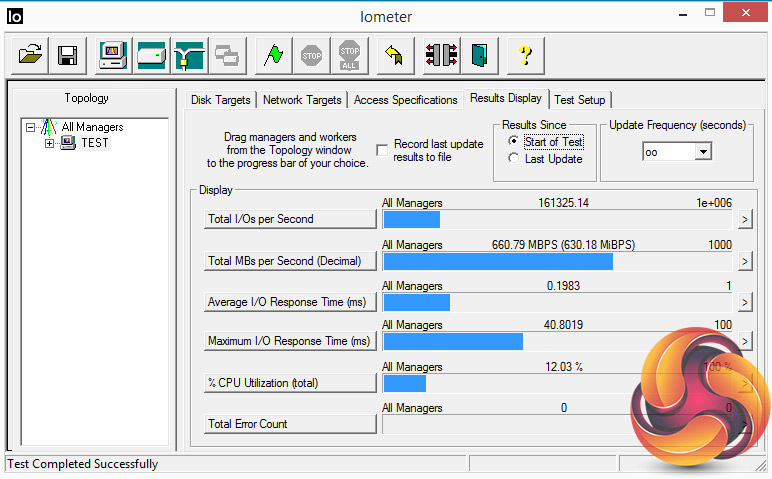Collapse All Managers tree node
This screenshot has height=479, width=772.
[31, 128]
